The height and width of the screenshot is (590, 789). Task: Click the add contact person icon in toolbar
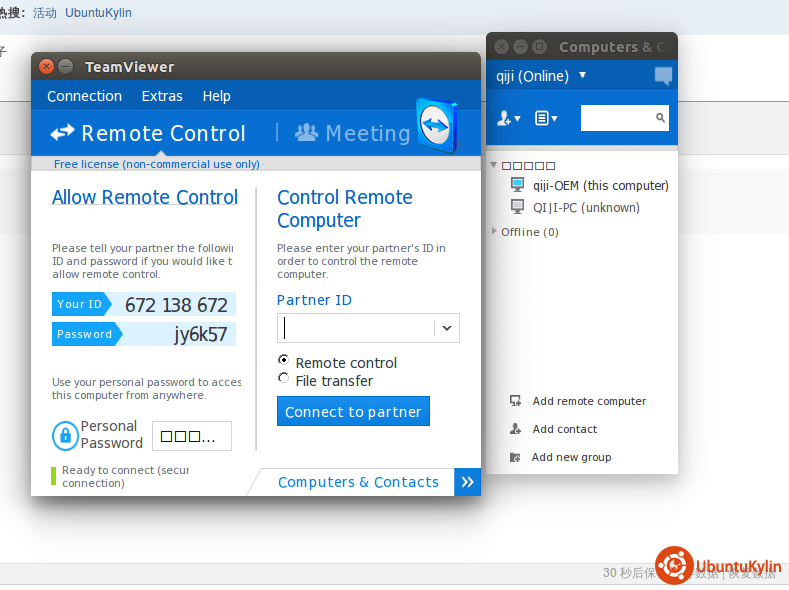(x=508, y=118)
